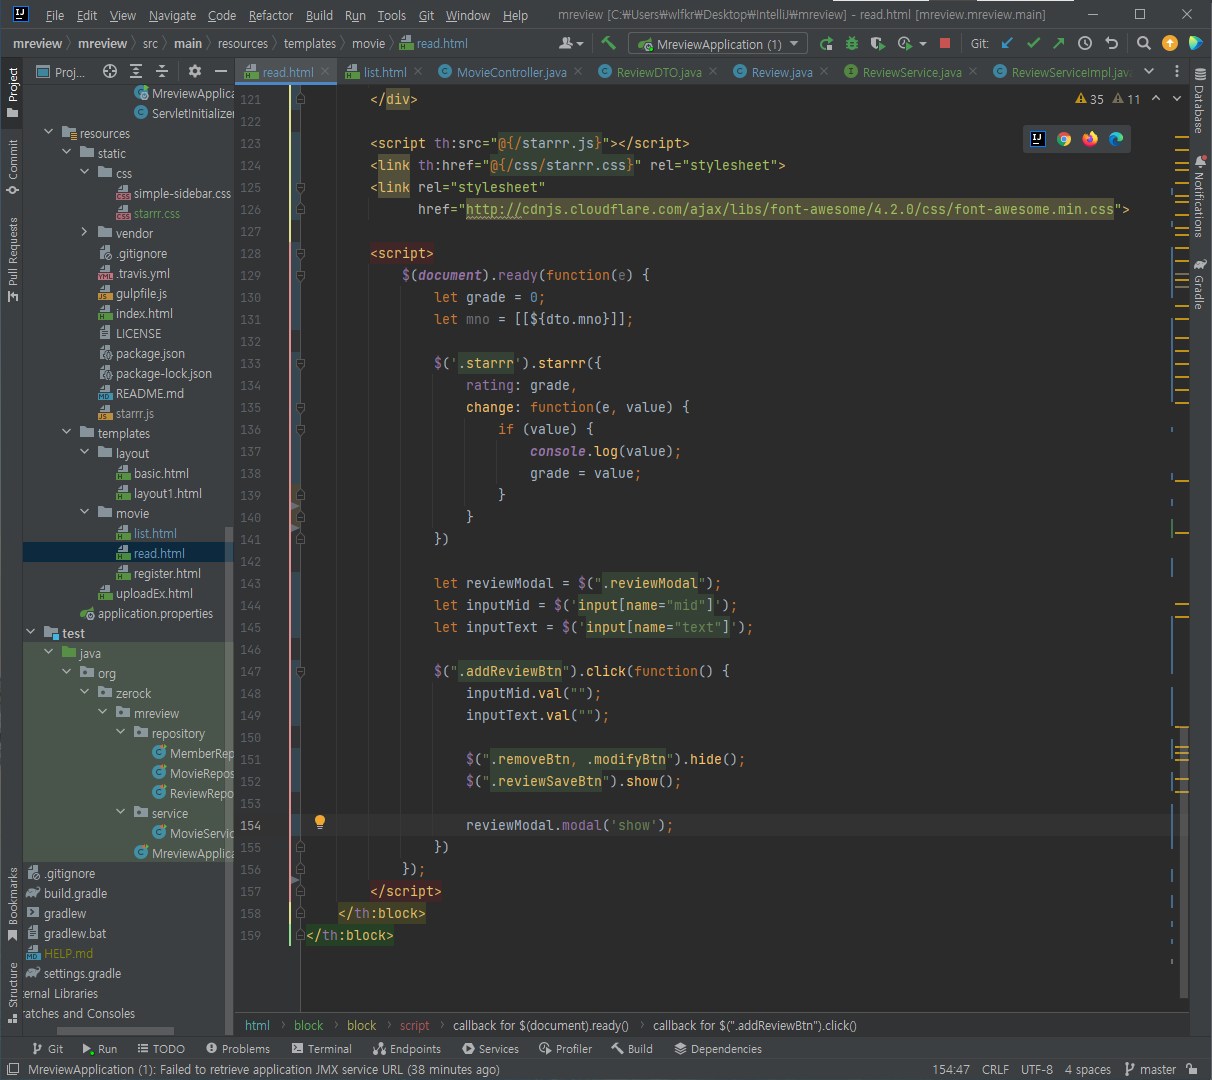Open the Problems tool window
Screen dimensions: 1212x1080
(238, 1049)
